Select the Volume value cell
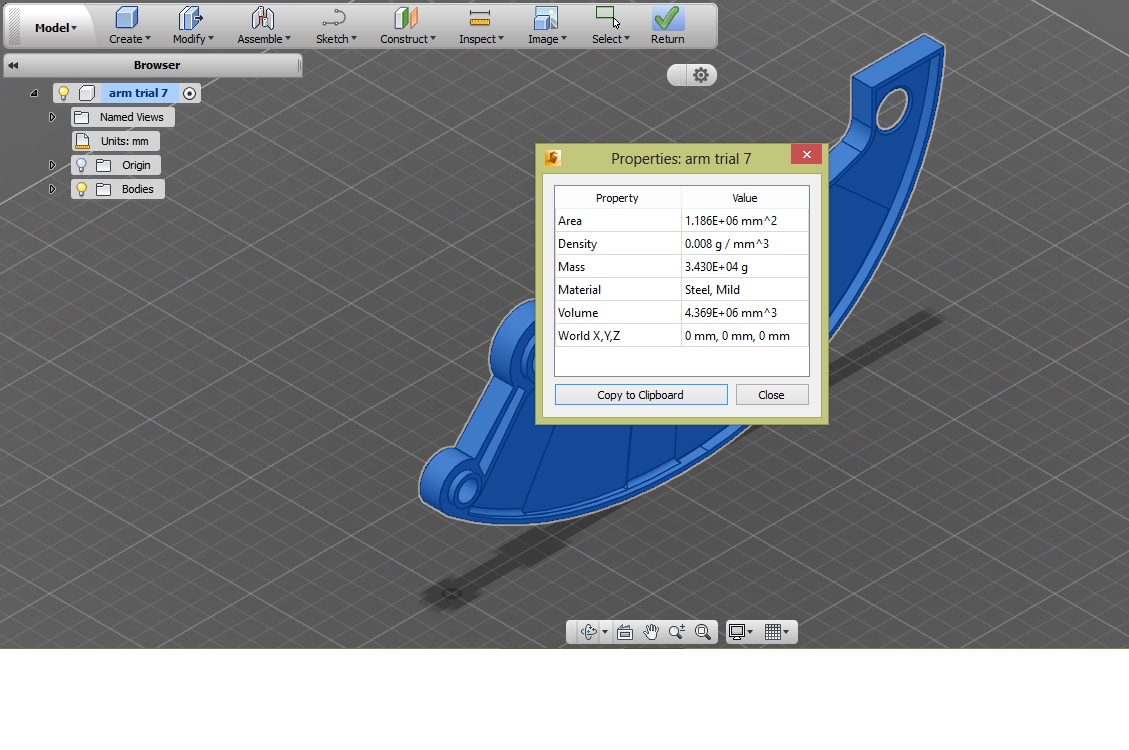Viewport: 1129px width, 750px height. [x=745, y=312]
